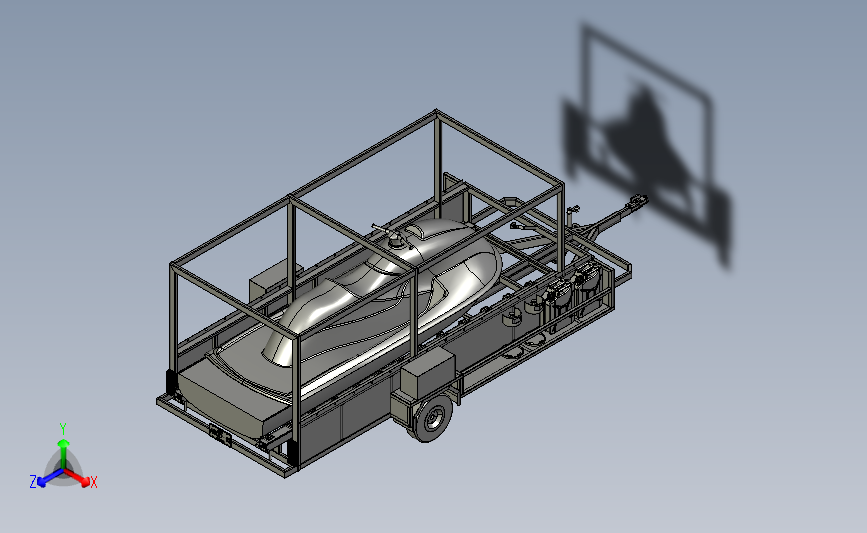The width and height of the screenshot is (867, 533).
Task: Click the blue Z axis arrow on triad
Action: coord(49,478)
